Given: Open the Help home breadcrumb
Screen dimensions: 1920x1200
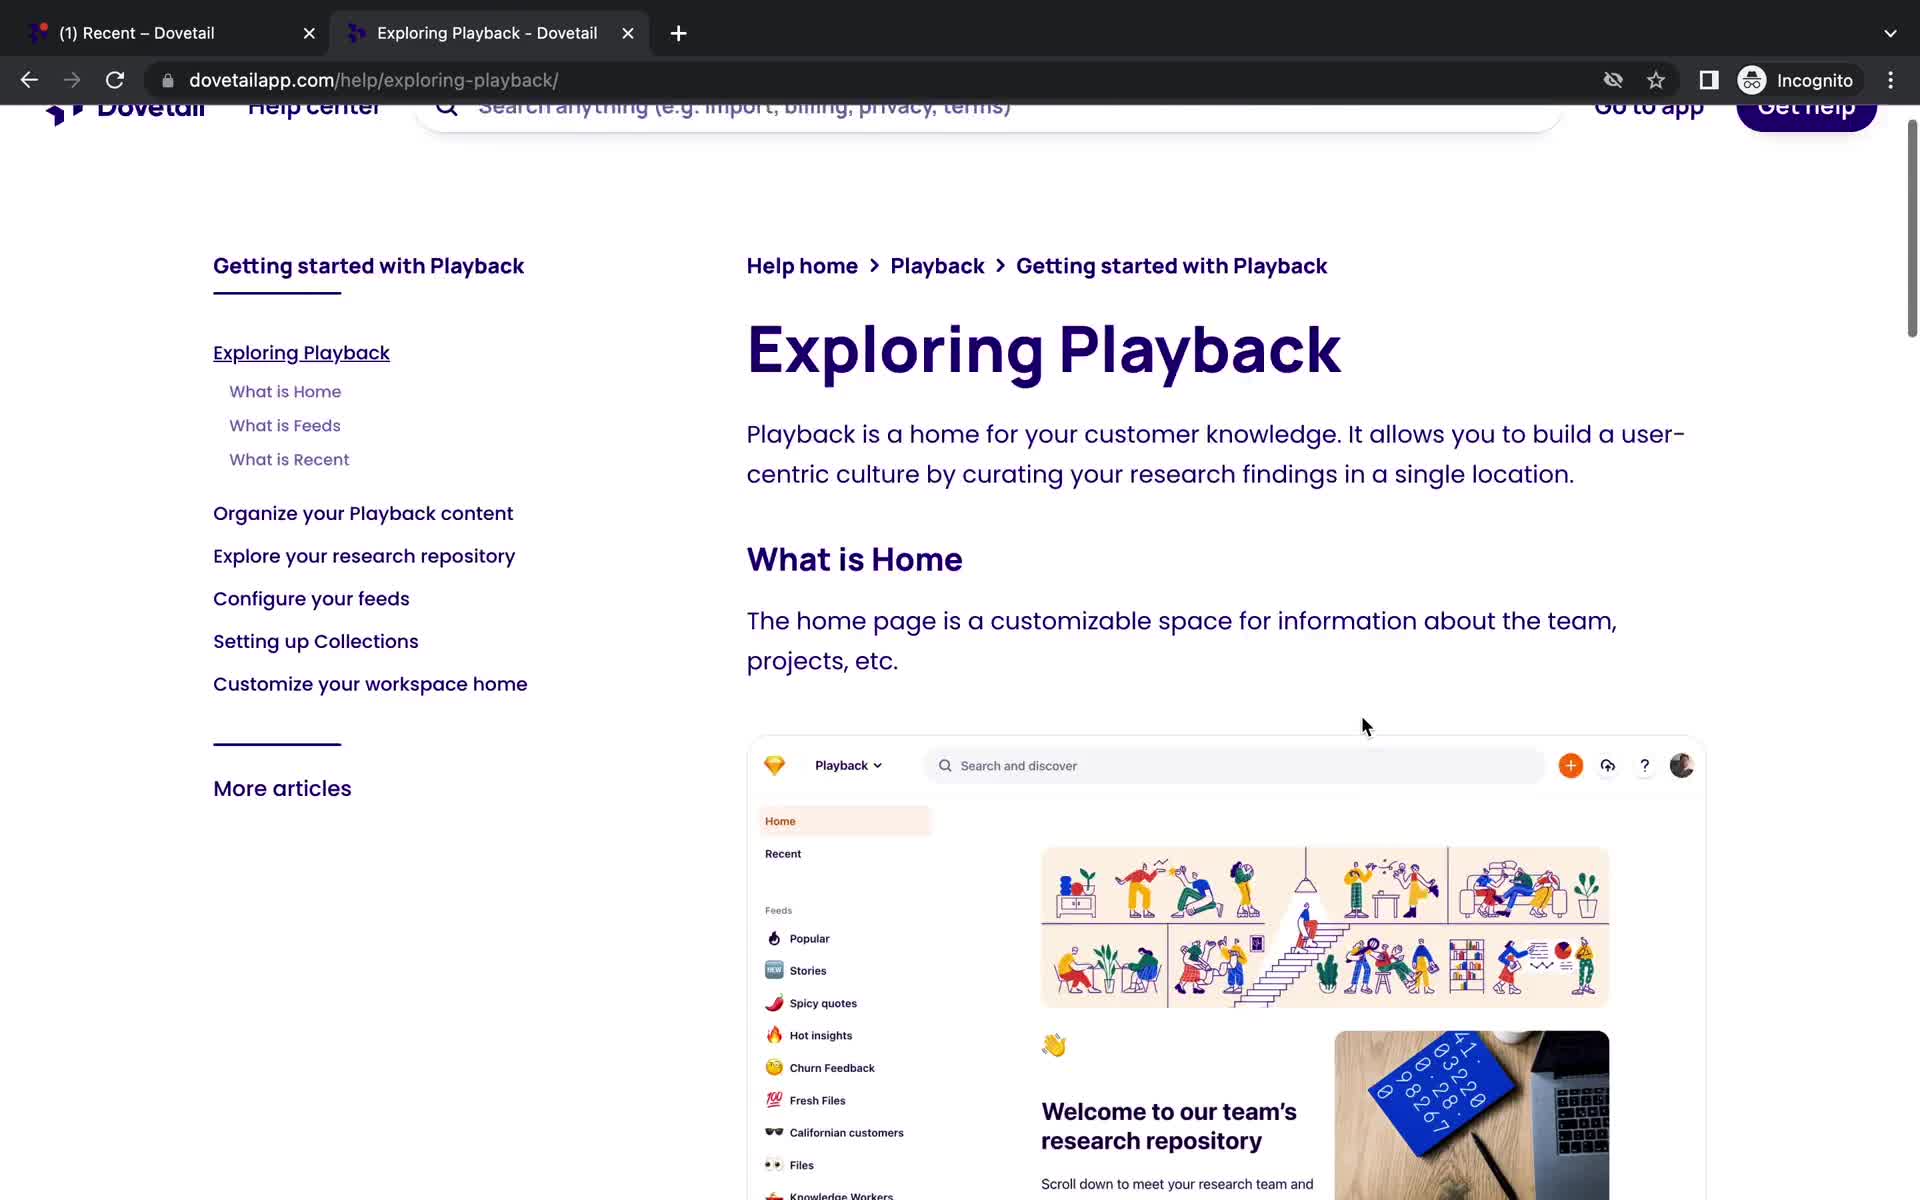Looking at the screenshot, I should (802, 265).
